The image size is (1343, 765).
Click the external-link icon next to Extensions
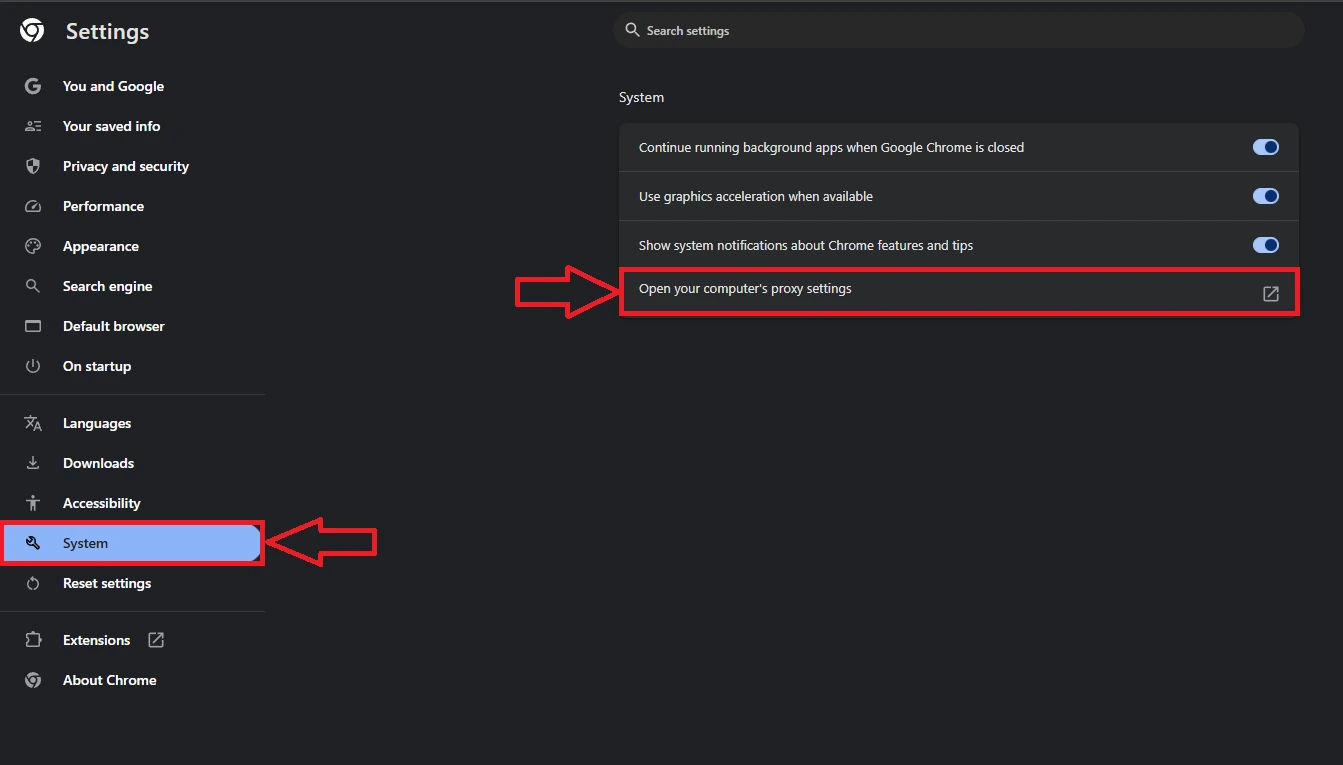pyautogui.click(x=155, y=639)
